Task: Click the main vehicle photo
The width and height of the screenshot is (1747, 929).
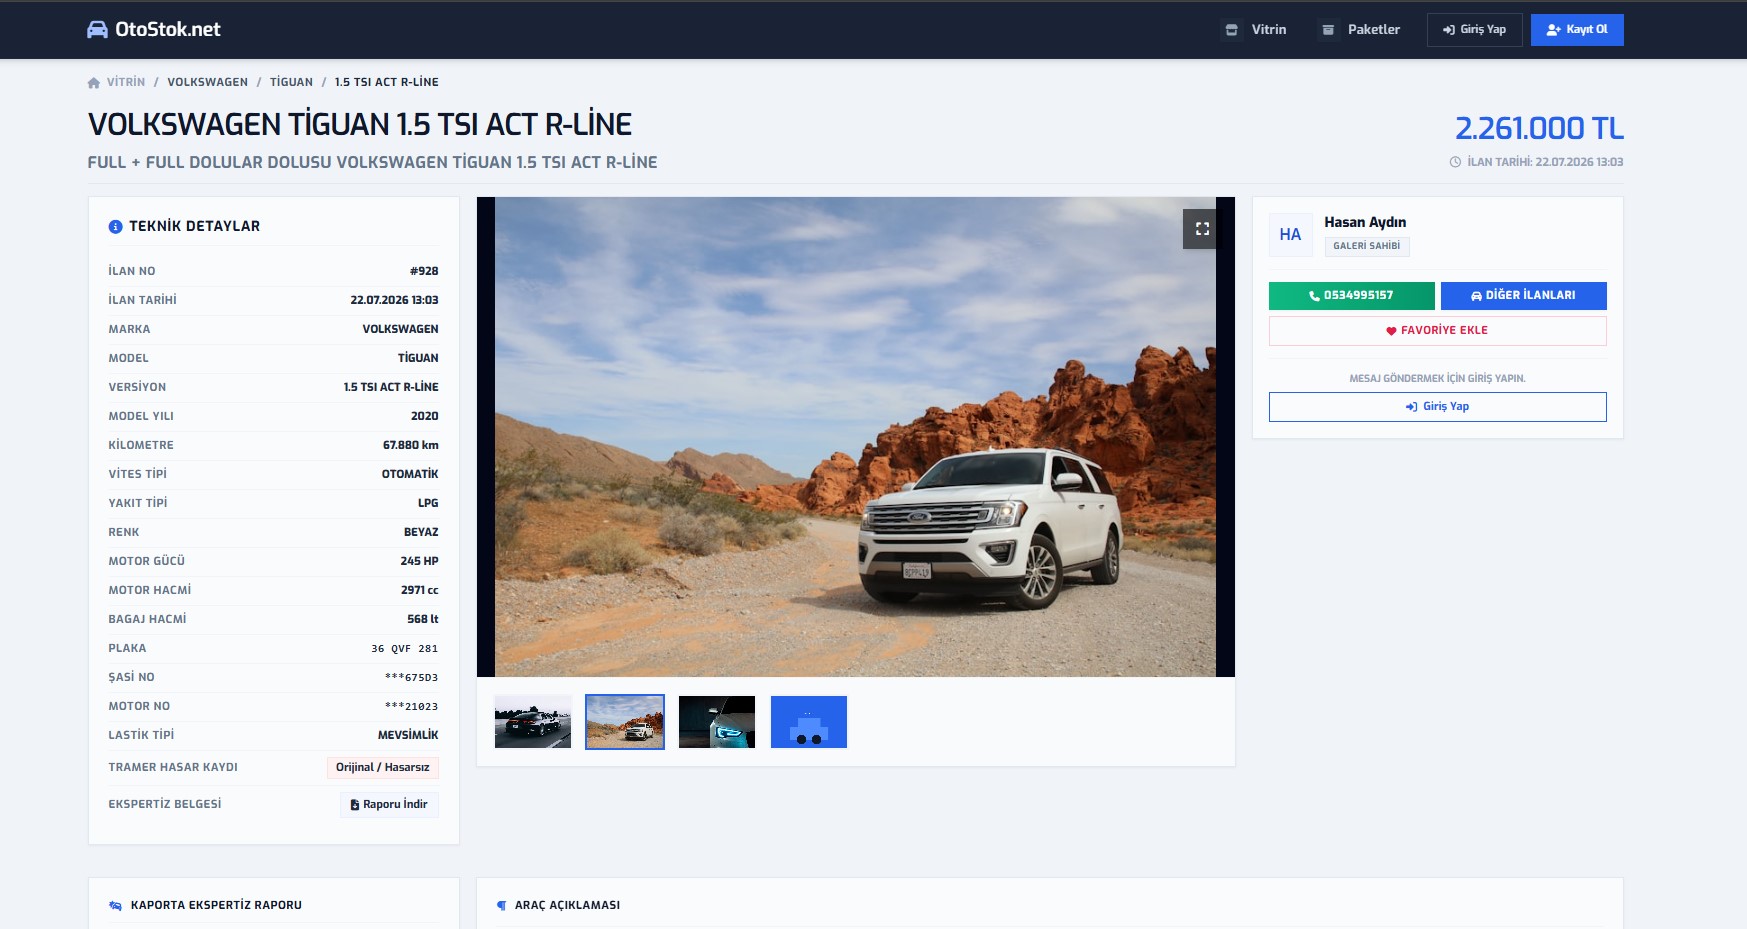Action: [855, 437]
